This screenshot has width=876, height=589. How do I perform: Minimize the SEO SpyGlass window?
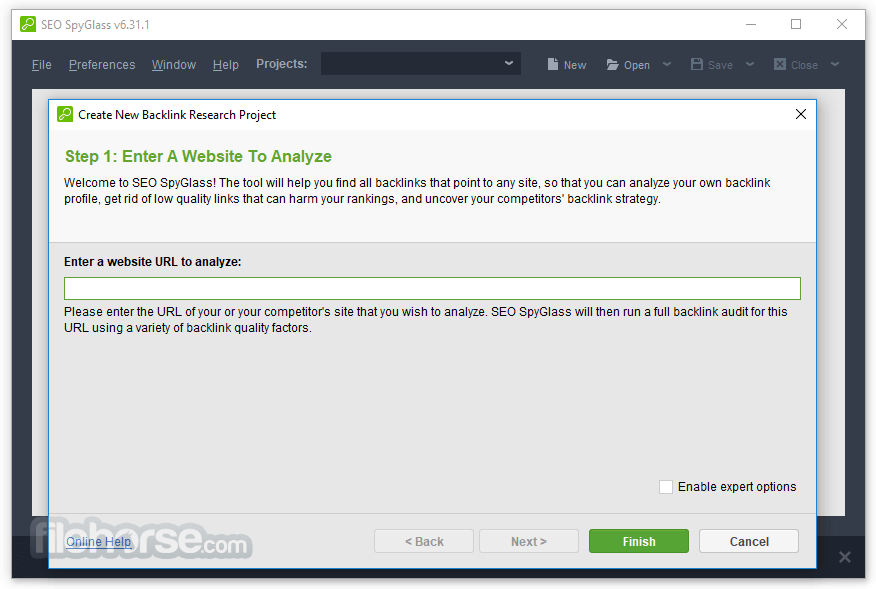coord(751,24)
